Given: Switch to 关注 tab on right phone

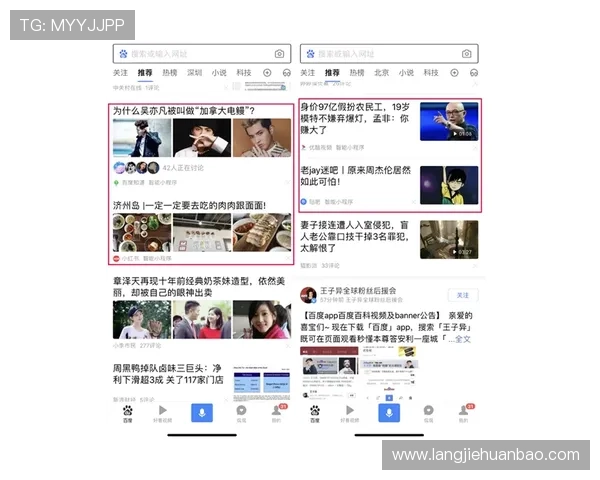Looking at the screenshot, I should point(307,73).
